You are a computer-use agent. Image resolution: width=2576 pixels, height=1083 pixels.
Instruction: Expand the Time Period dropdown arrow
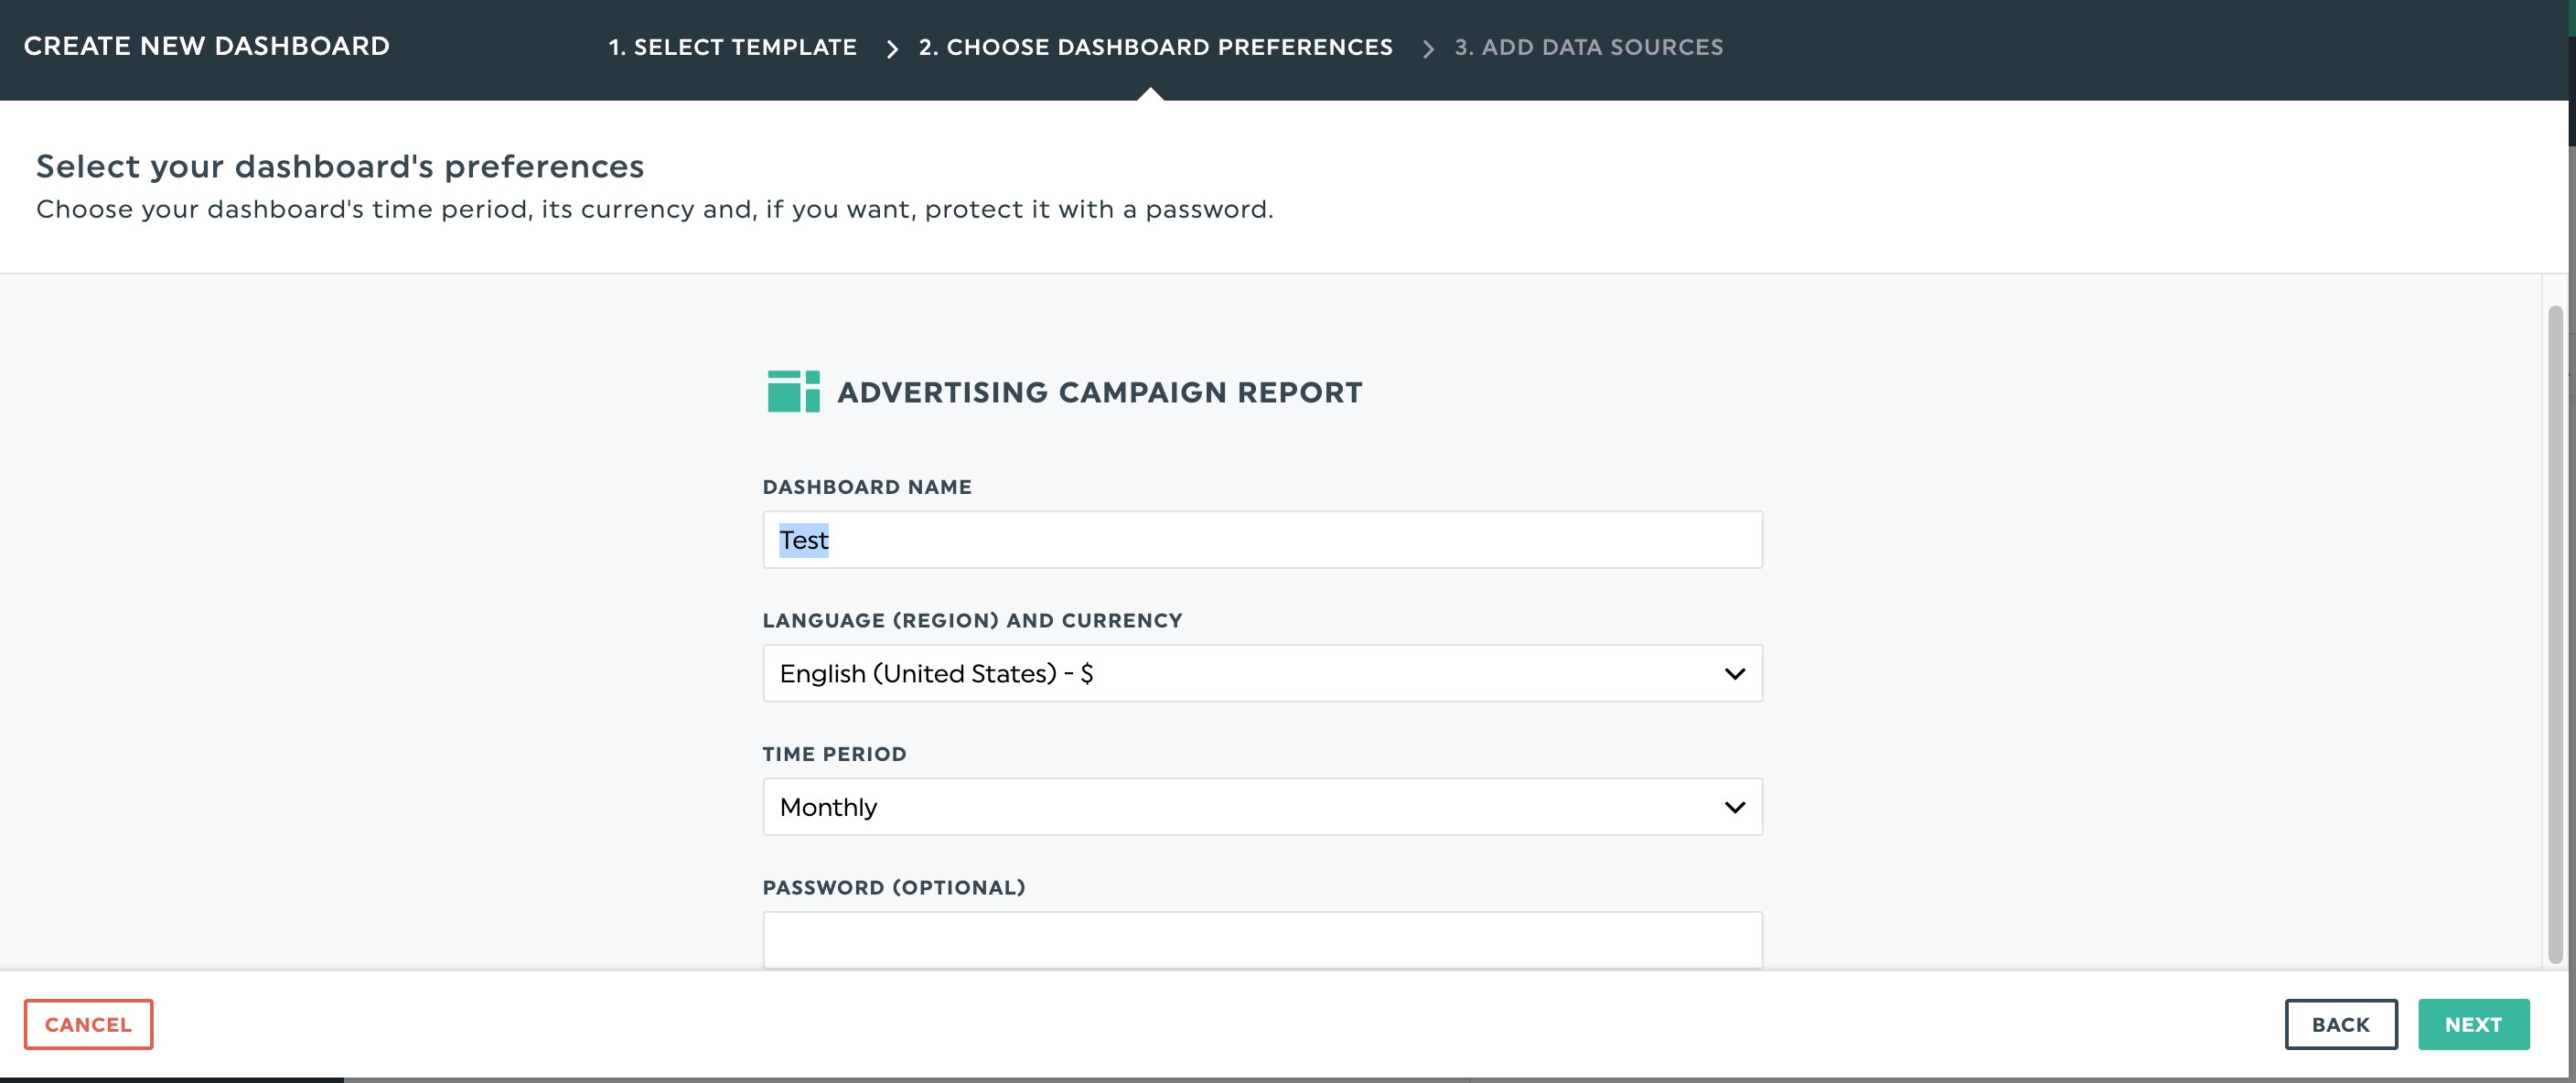point(1735,807)
